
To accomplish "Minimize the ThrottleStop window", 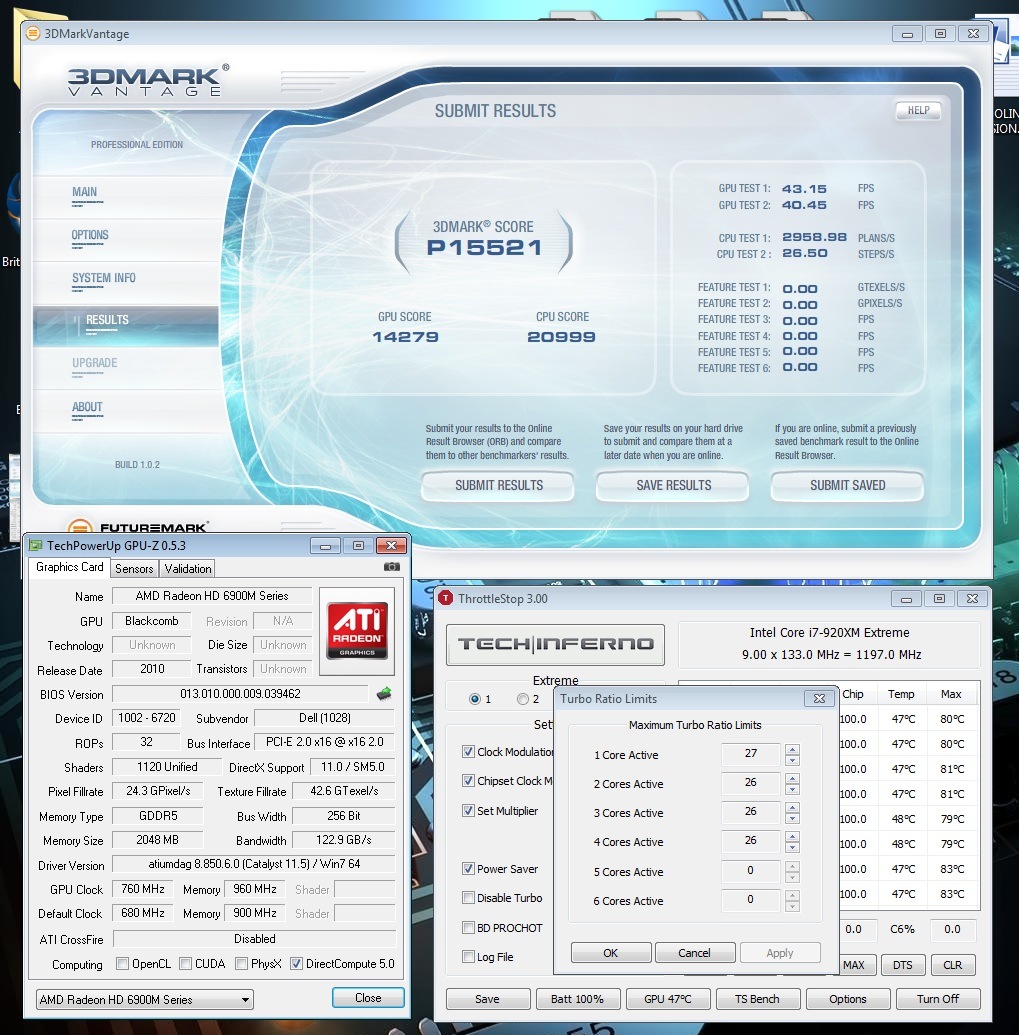I will (906, 599).
